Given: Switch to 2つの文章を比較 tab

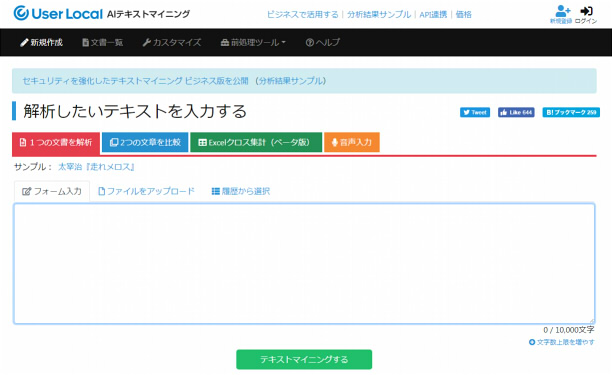Looking at the screenshot, I should click(x=145, y=142).
